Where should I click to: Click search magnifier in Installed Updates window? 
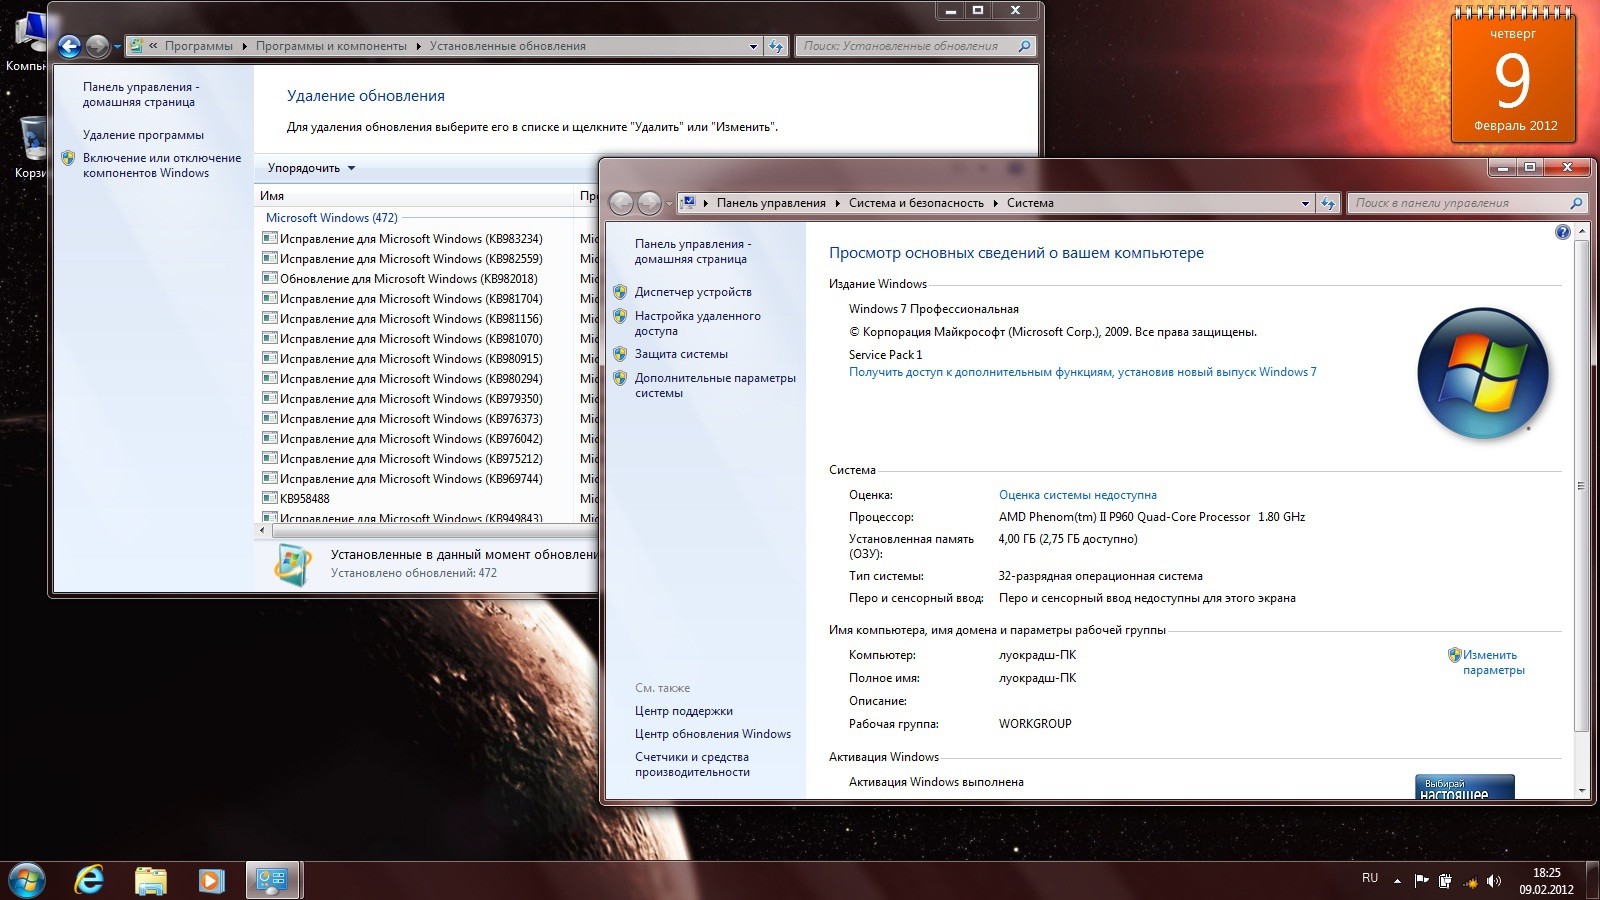1024,46
